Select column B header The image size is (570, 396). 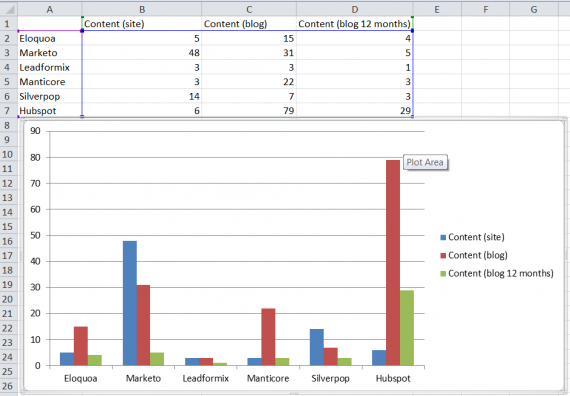pos(142,9)
